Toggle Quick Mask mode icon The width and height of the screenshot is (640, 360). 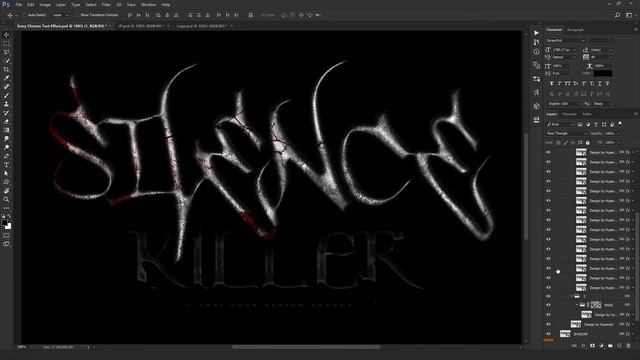[7, 235]
